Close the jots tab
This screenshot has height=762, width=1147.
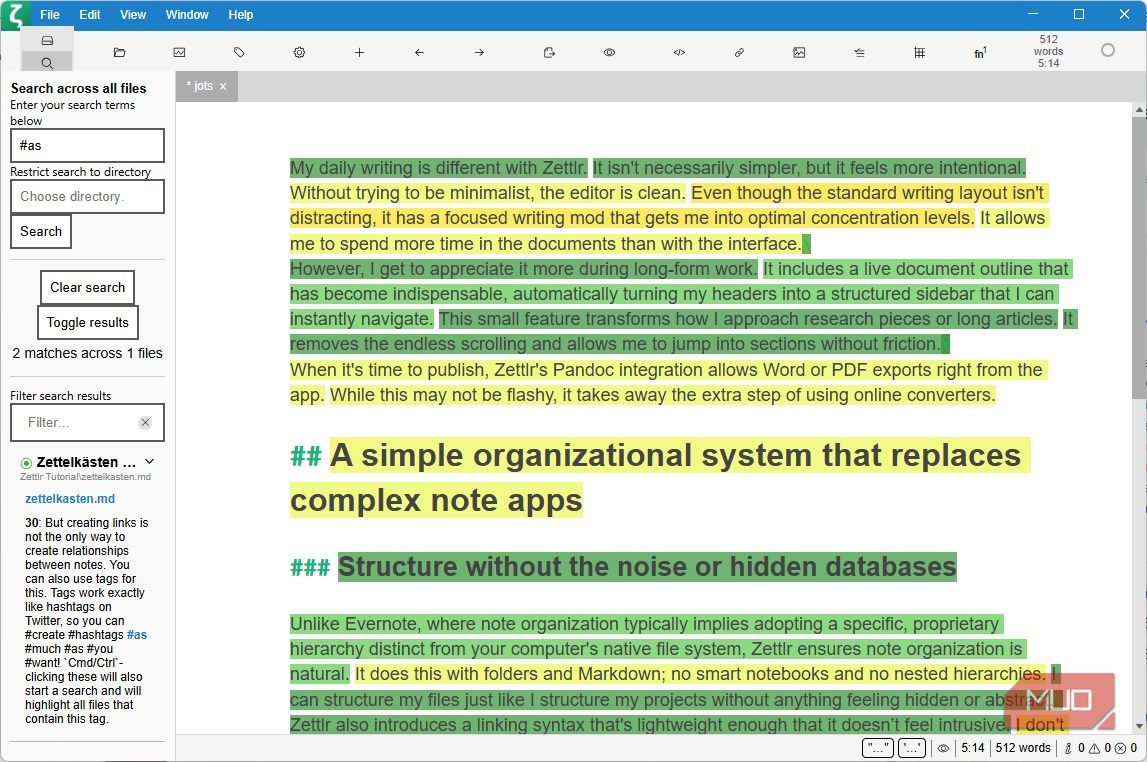[x=223, y=86]
